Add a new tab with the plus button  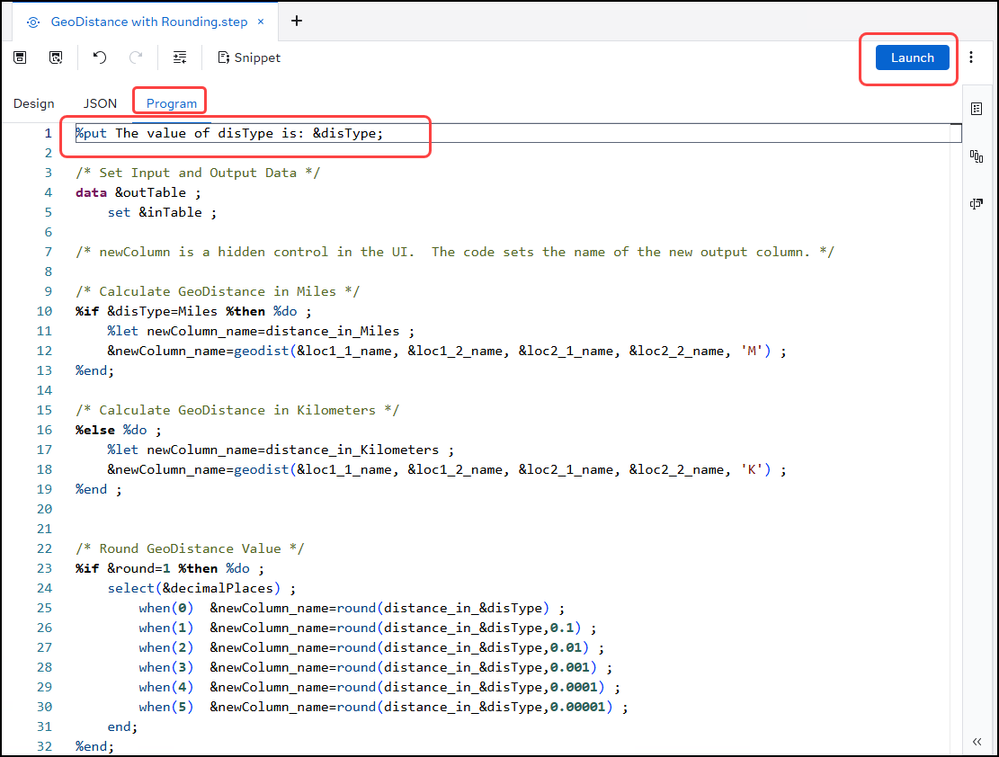[x=296, y=21]
